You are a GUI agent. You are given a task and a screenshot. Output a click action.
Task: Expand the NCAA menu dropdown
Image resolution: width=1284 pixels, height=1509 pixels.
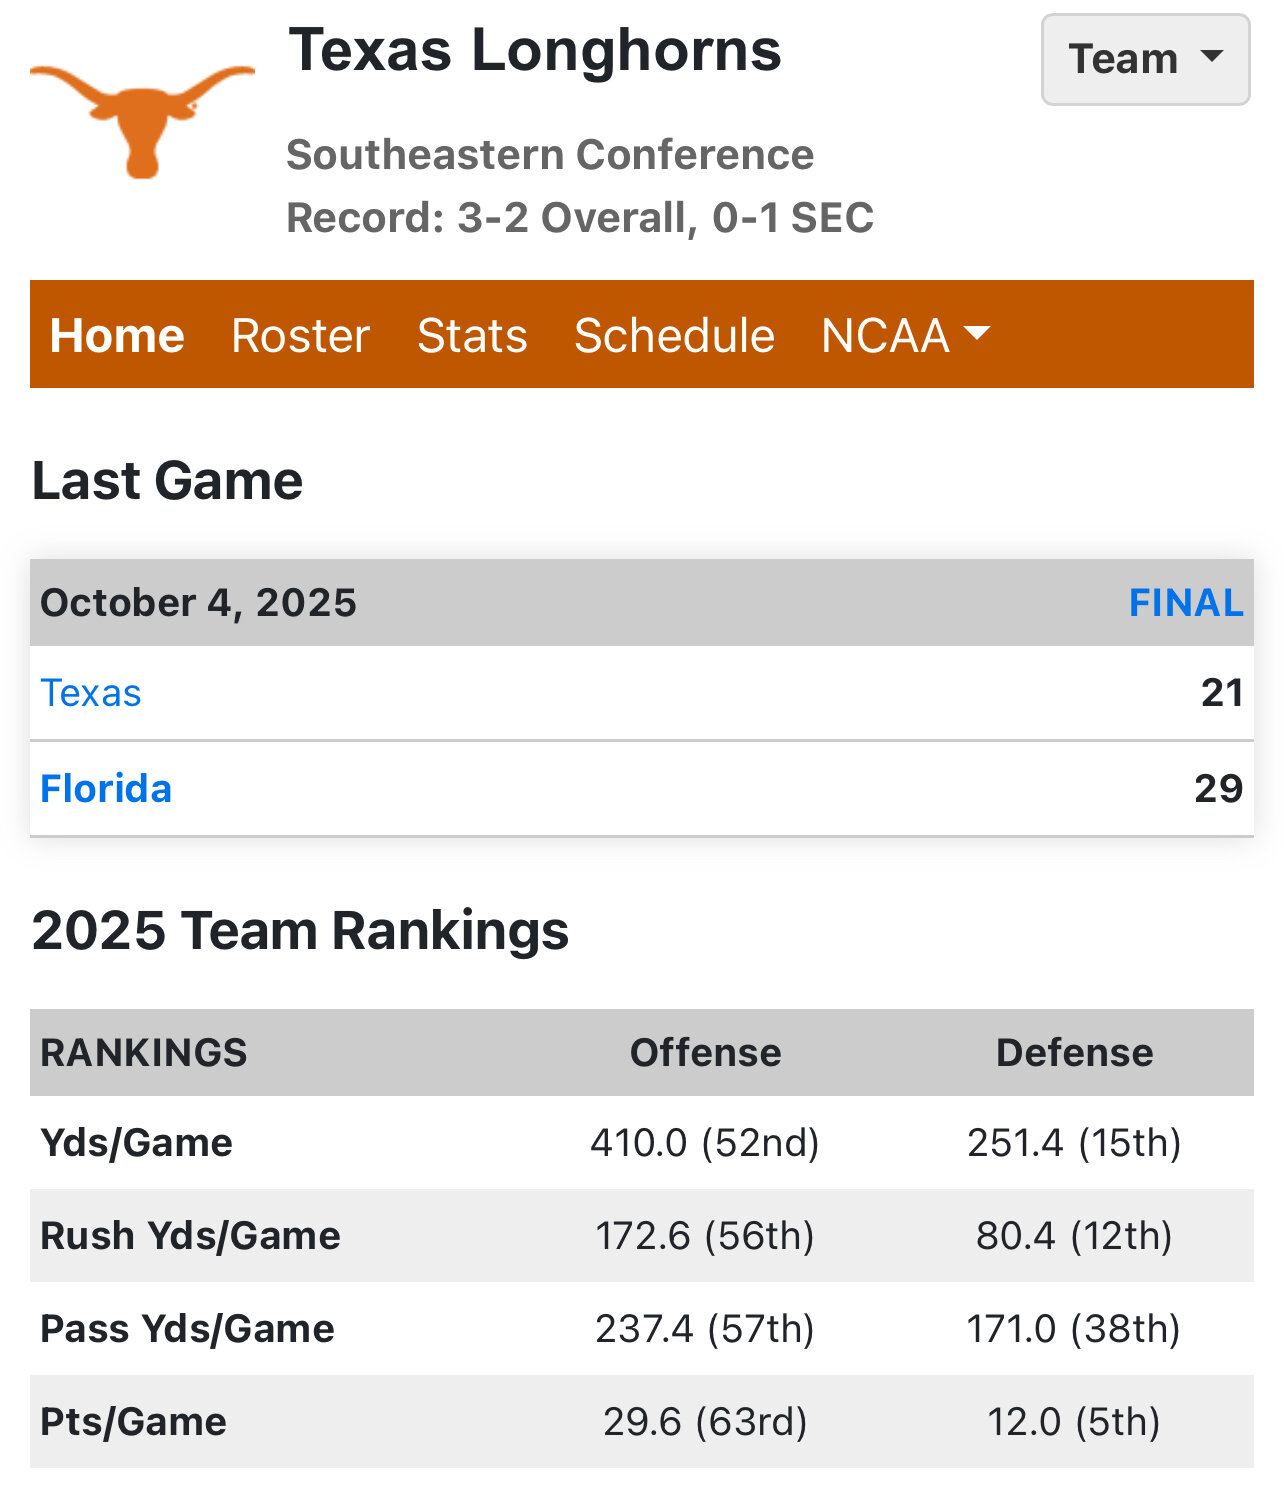coord(905,335)
